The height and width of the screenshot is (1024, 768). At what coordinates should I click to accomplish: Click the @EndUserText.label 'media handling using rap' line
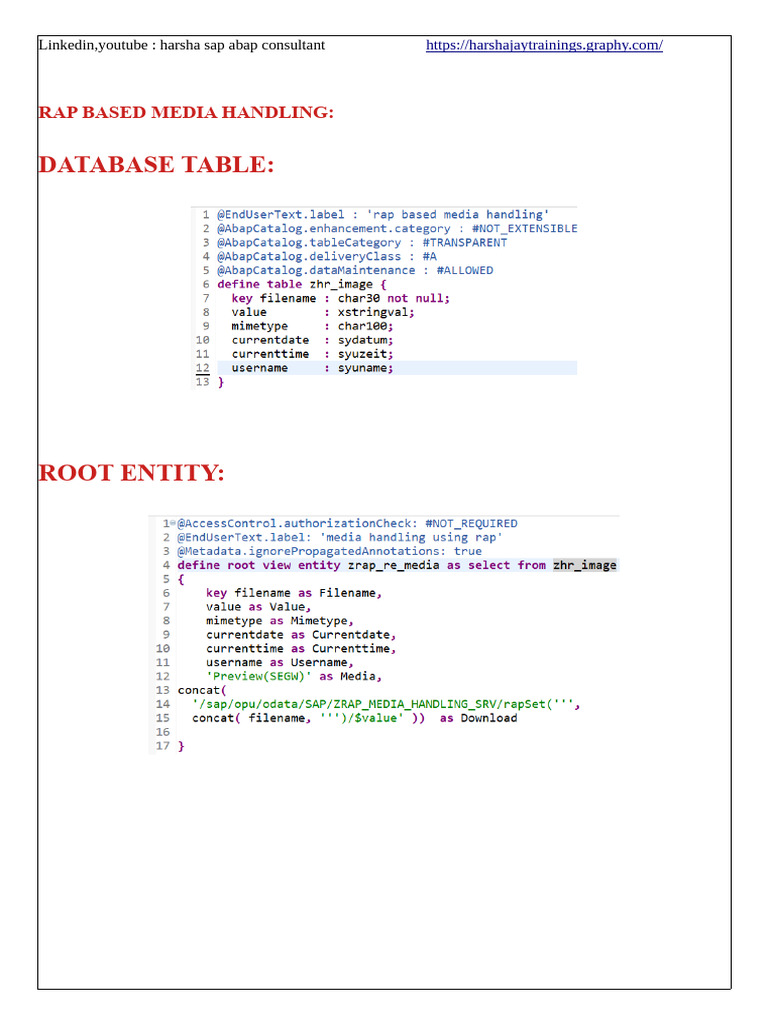click(x=340, y=537)
